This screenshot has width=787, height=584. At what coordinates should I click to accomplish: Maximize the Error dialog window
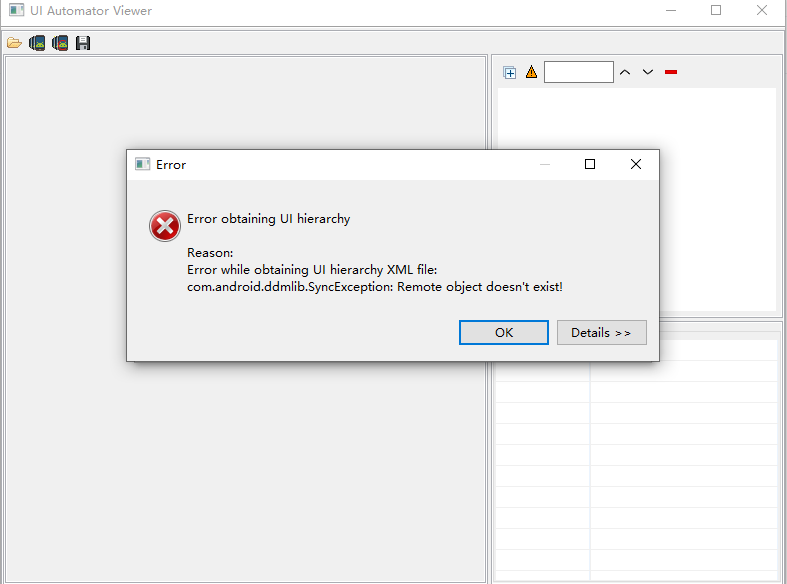click(590, 164)
